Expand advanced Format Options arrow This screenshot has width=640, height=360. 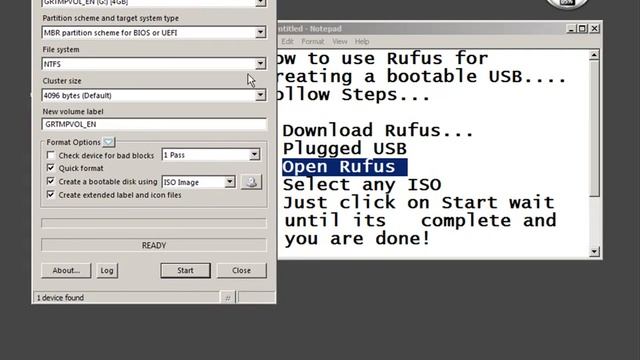point(109,142)
